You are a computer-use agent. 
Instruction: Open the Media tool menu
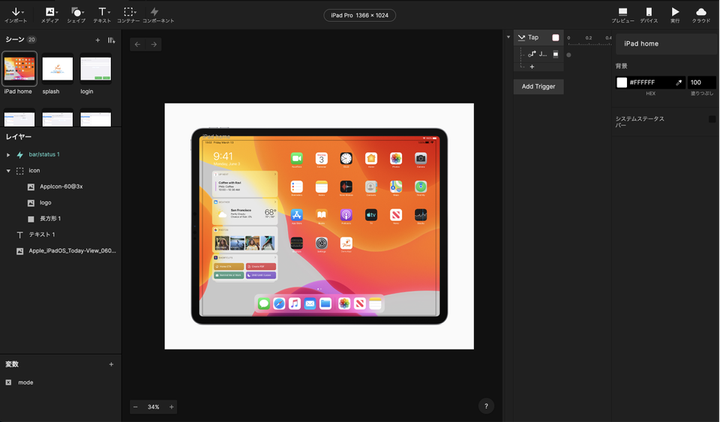click(50, 15)
